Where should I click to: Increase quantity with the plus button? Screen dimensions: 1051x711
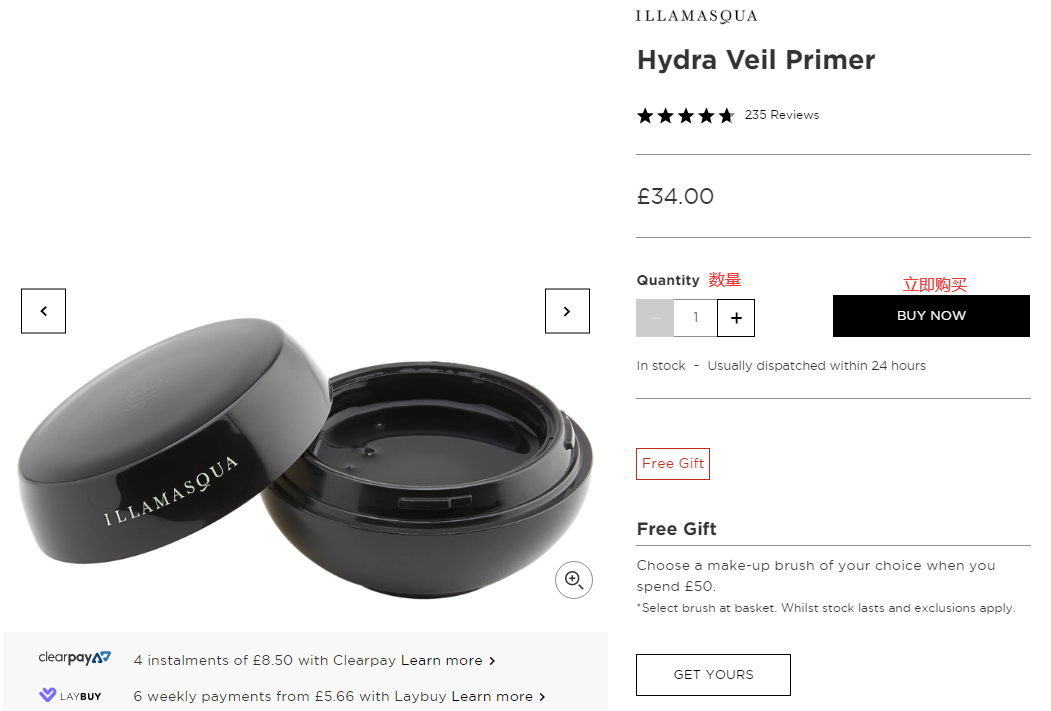736,318
